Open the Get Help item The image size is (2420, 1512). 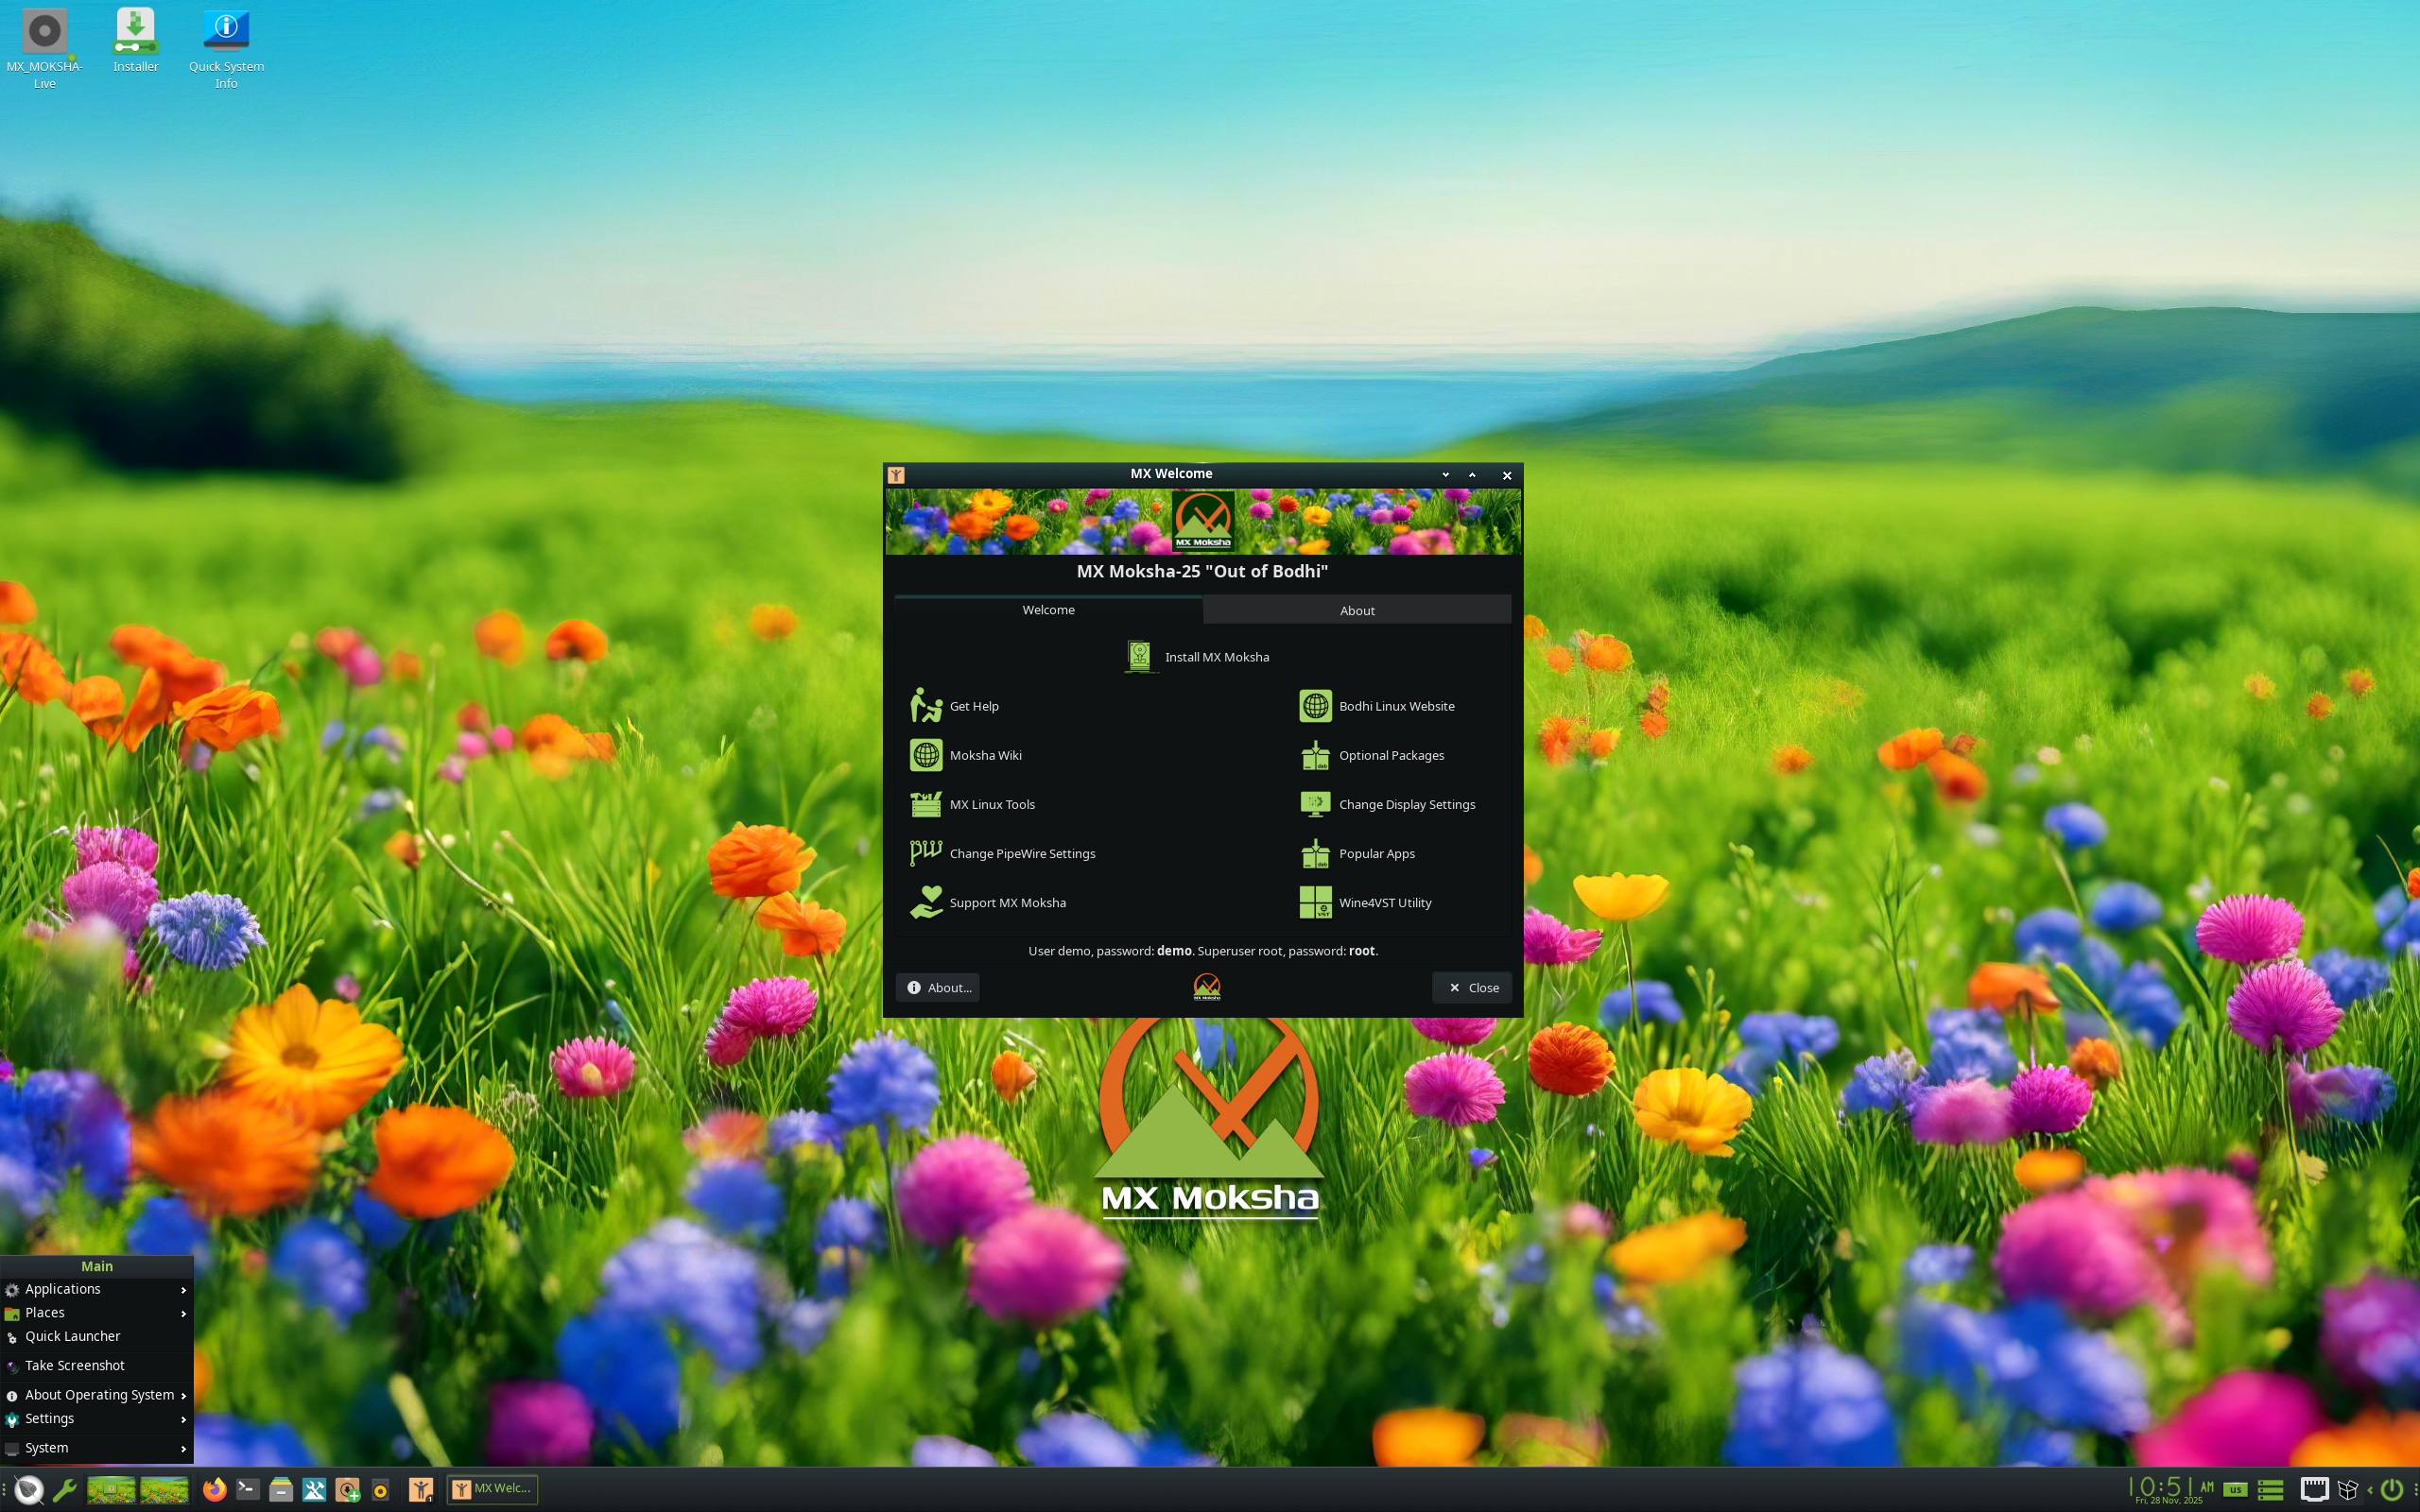[954, 706]
